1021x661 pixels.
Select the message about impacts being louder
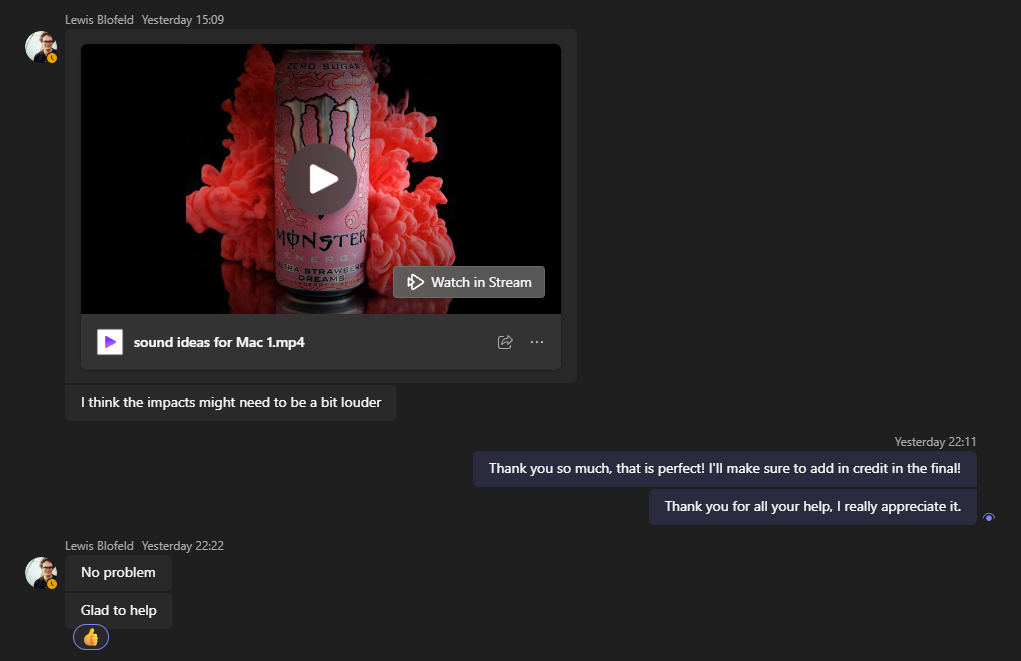pos(231,402)
